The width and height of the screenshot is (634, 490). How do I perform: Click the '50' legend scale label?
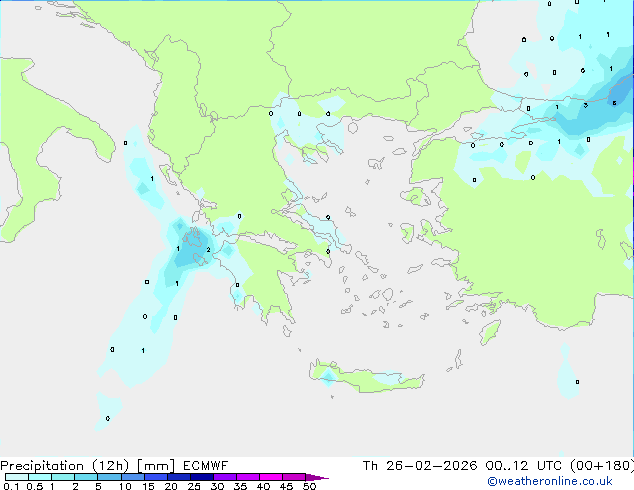click(309, 486)
